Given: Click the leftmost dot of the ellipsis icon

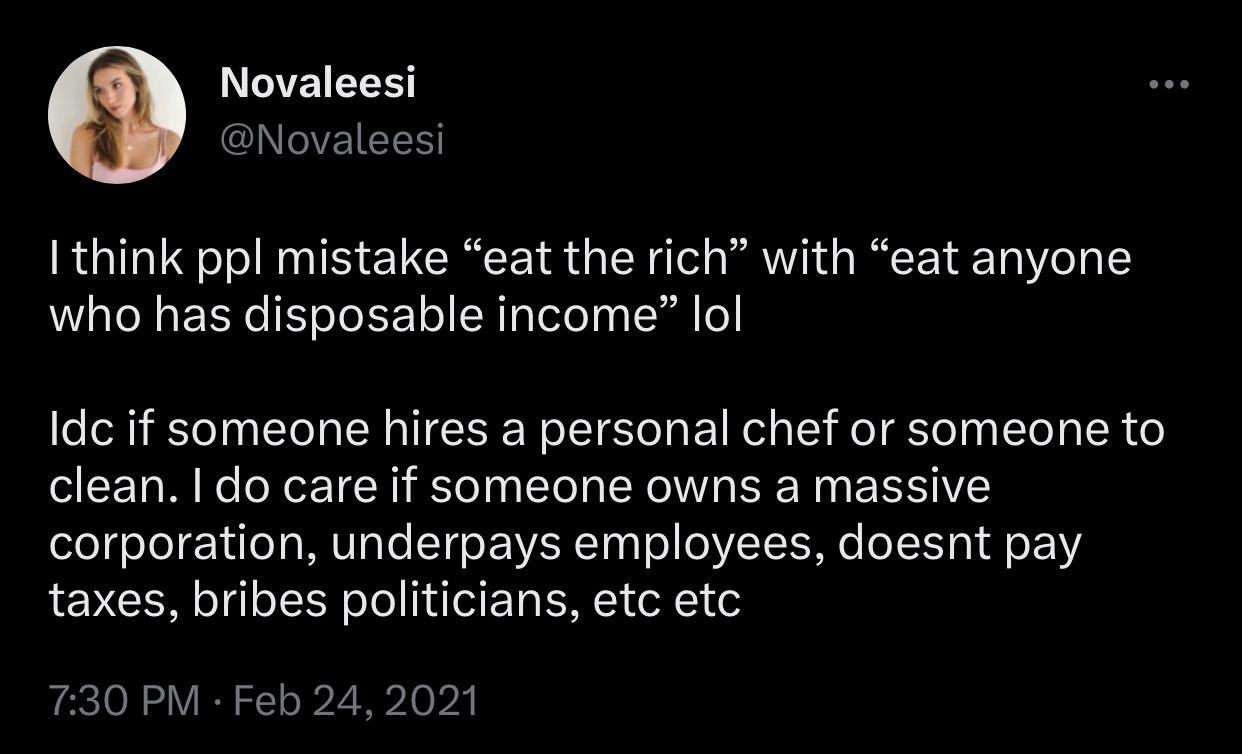Looking at the screenshot, I should 1155,84.
